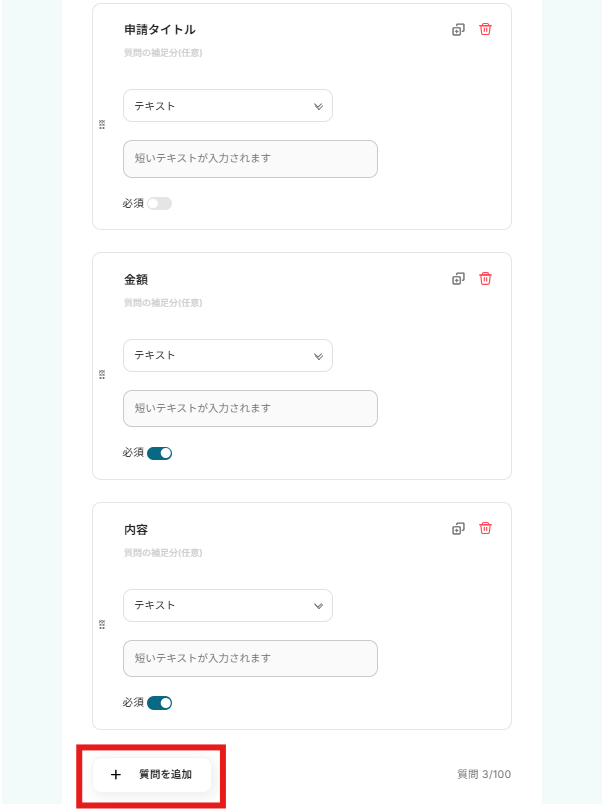
Task: Expand テキスト dropdown in 金額 question
Action: (228, 355)
